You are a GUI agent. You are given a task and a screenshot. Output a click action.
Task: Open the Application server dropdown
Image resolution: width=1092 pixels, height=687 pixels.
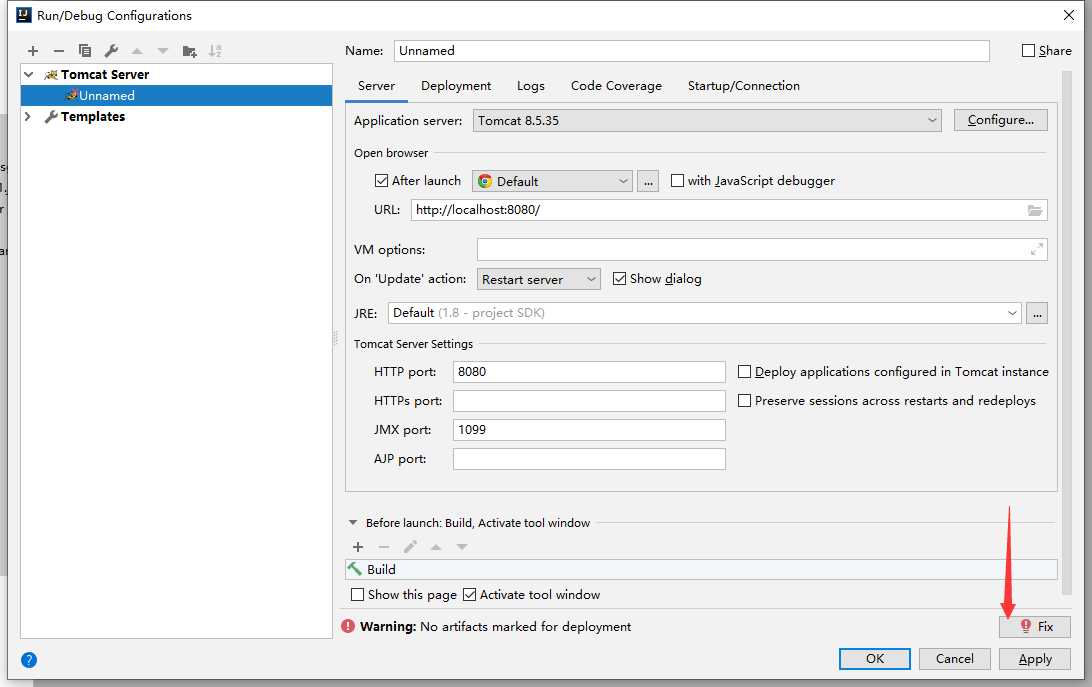tap(707, 121)
